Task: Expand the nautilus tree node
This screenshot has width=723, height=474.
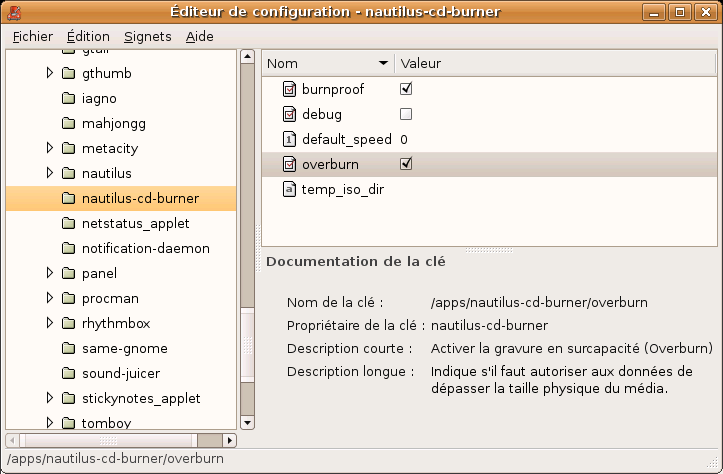Action: (50, 173)
